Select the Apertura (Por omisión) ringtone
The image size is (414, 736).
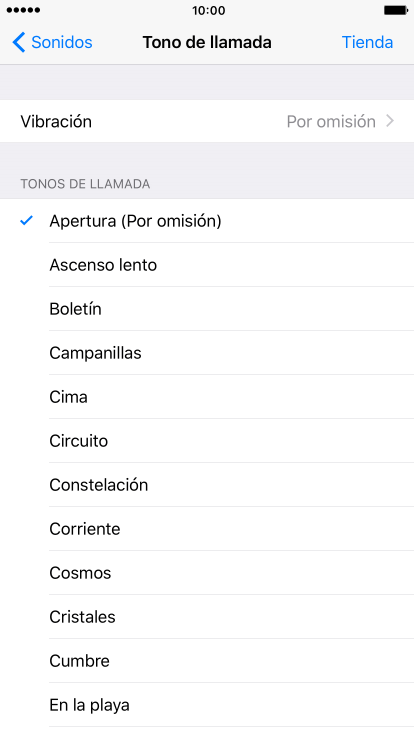click(207, 221)
